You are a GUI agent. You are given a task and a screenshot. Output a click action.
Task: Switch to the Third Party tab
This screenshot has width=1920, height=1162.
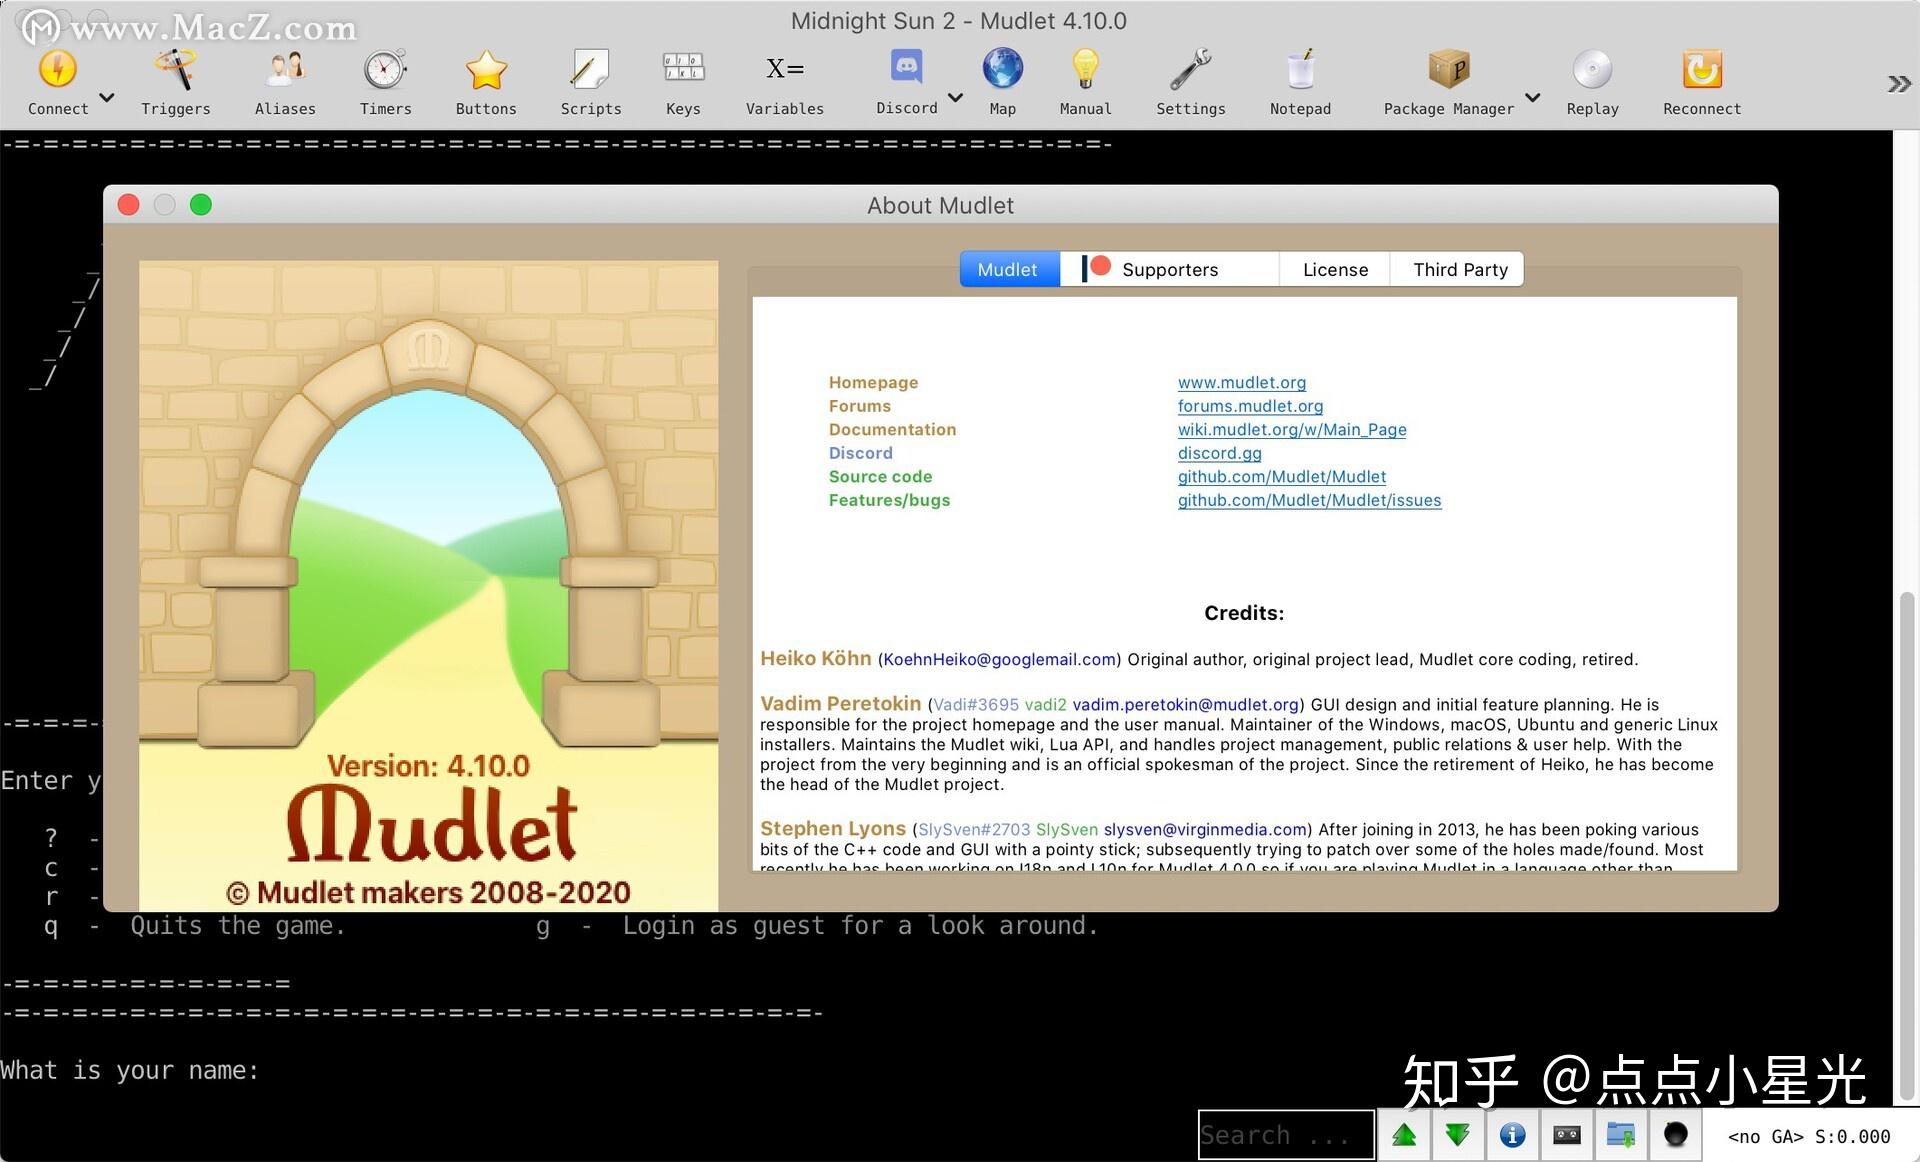[x=1460, y=269]
